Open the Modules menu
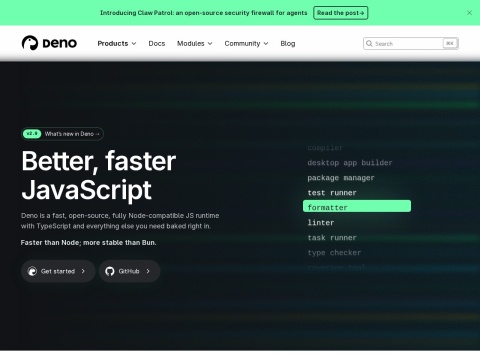Screen dimensions: 480x360 coord(195,43)
